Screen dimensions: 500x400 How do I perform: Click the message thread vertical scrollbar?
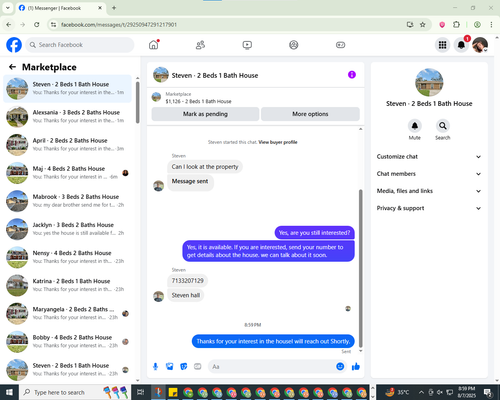[x=360, y=268]
